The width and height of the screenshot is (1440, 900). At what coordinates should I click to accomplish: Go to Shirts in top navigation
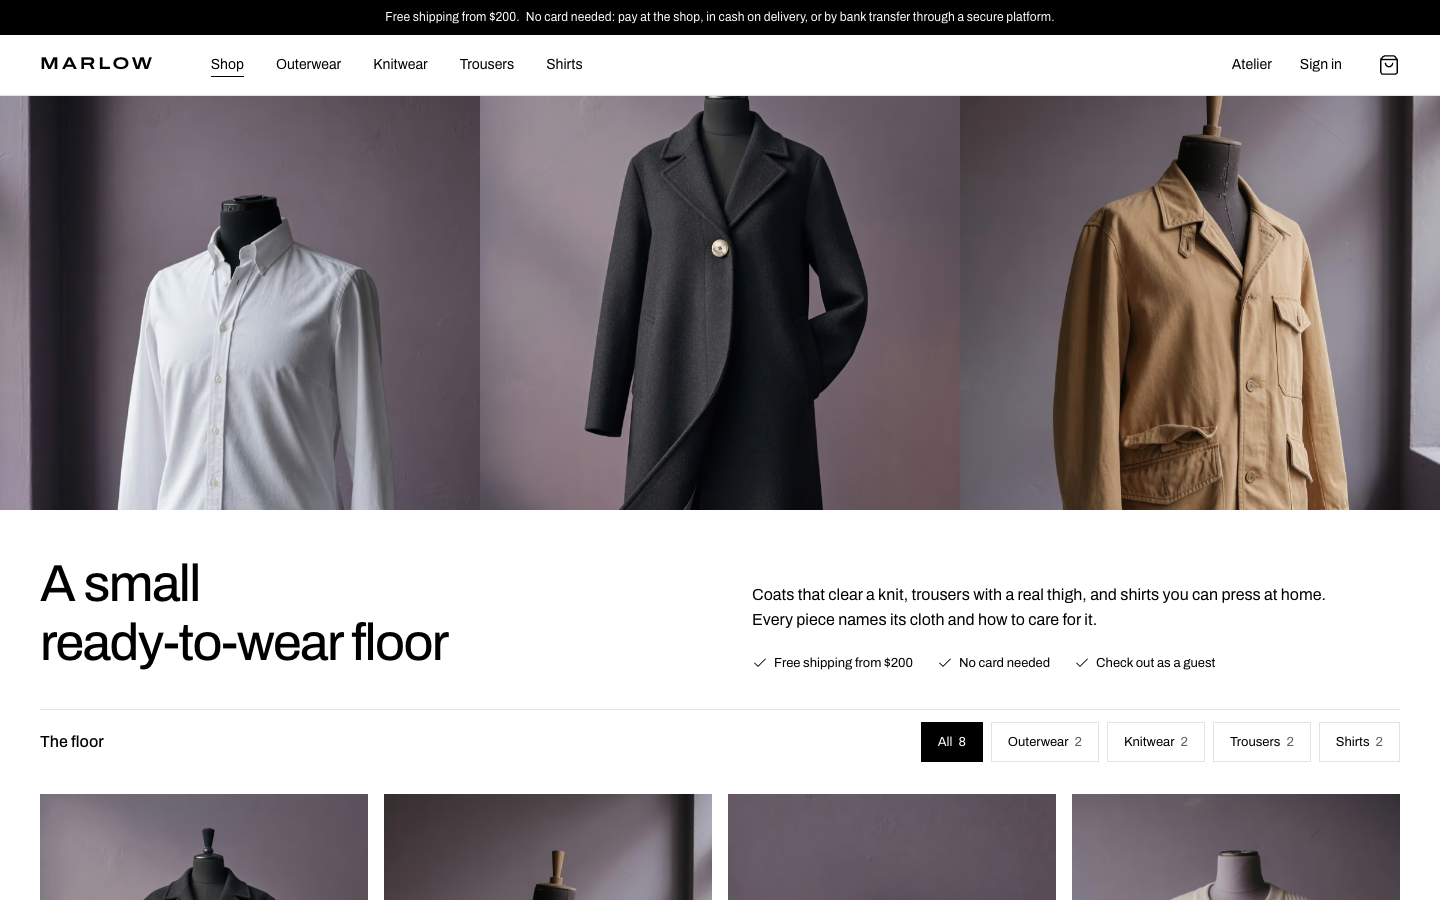pos(564,65)
